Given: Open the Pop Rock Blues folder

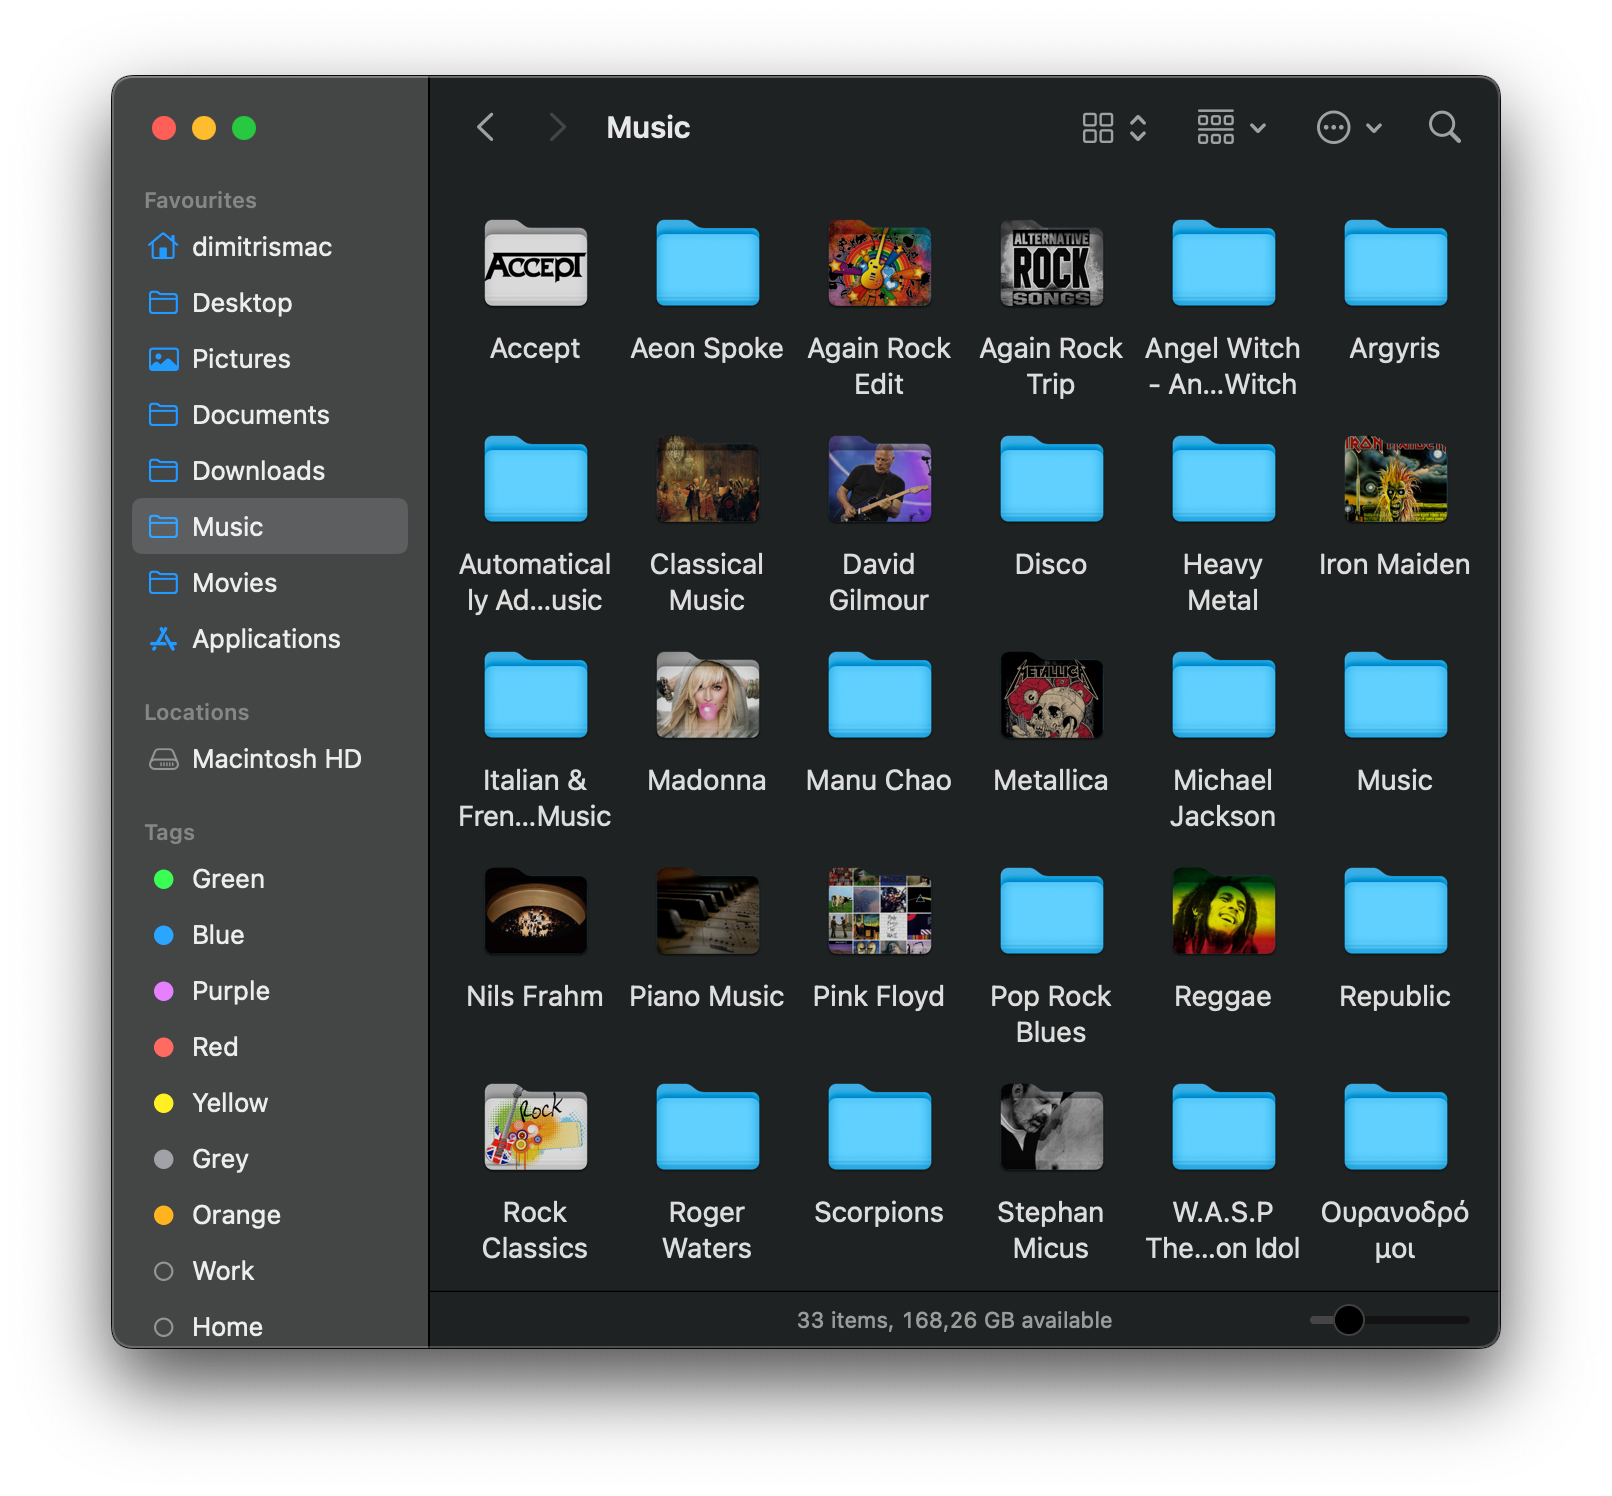Looking at the screenshot, I should pyautogui.click(x=1051, y=911).
